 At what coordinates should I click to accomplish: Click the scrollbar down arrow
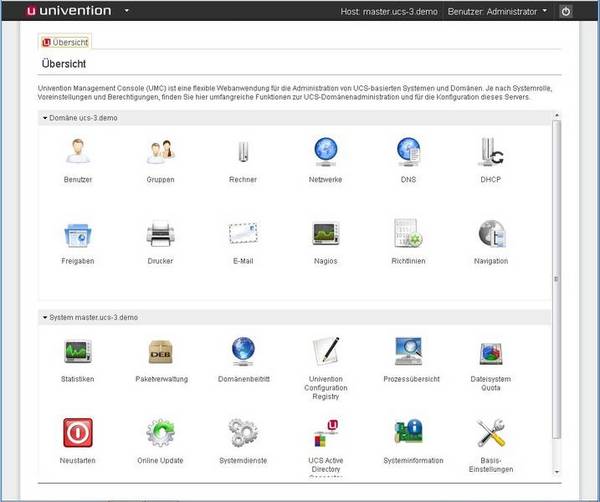[x=557, y=472]
